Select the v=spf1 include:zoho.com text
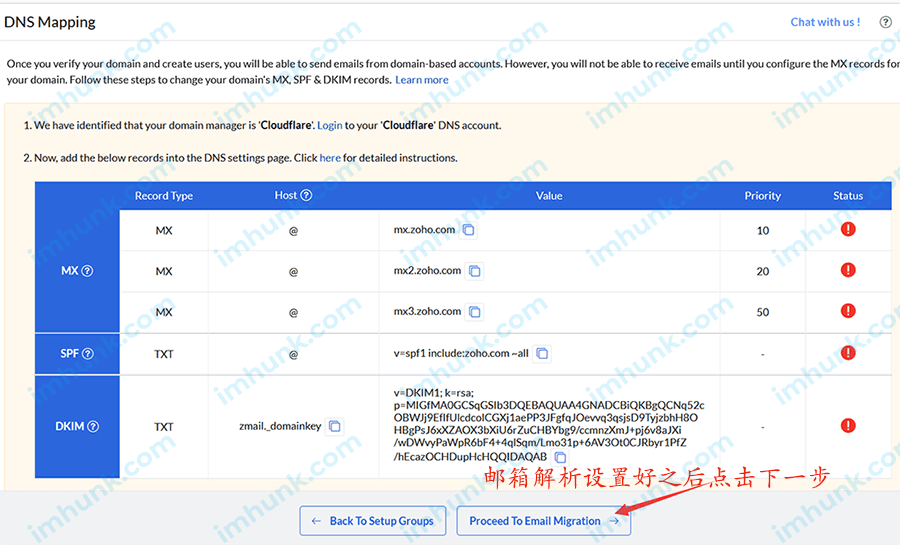900x545 pixels. coord(461,353)
